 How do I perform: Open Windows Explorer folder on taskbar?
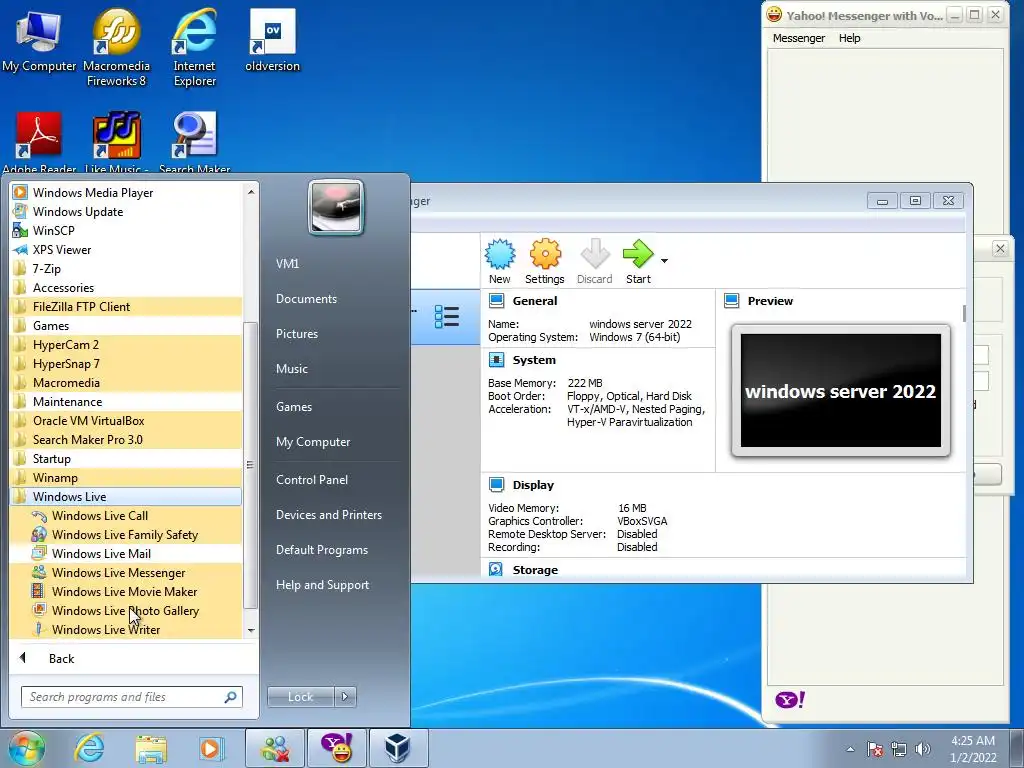click(151, 748)
